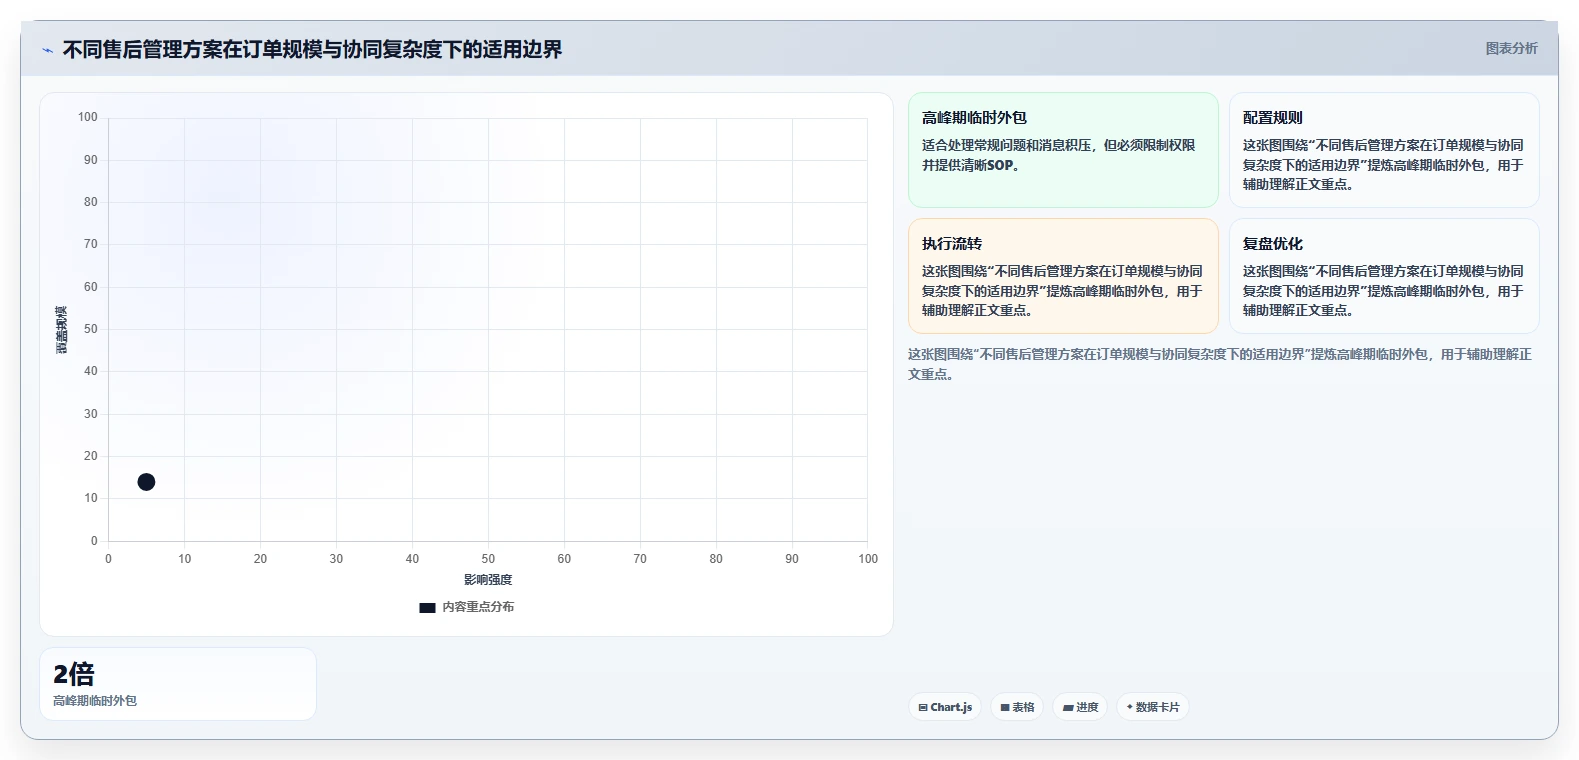
Task: Click the y-axis tick label 20
Action: (x=91, y=456)
